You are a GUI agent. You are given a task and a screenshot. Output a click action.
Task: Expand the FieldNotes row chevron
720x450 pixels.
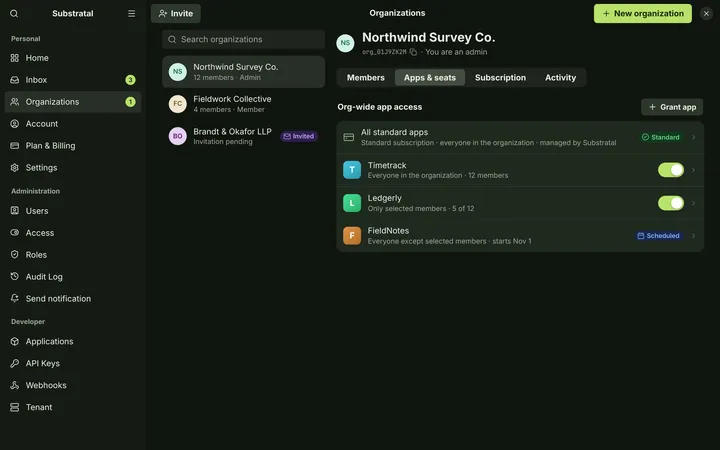coord(693,236)
